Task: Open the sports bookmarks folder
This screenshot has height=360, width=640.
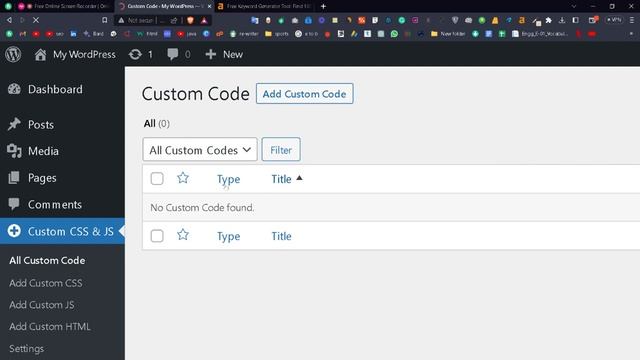Action: click(x=277, y=34)
